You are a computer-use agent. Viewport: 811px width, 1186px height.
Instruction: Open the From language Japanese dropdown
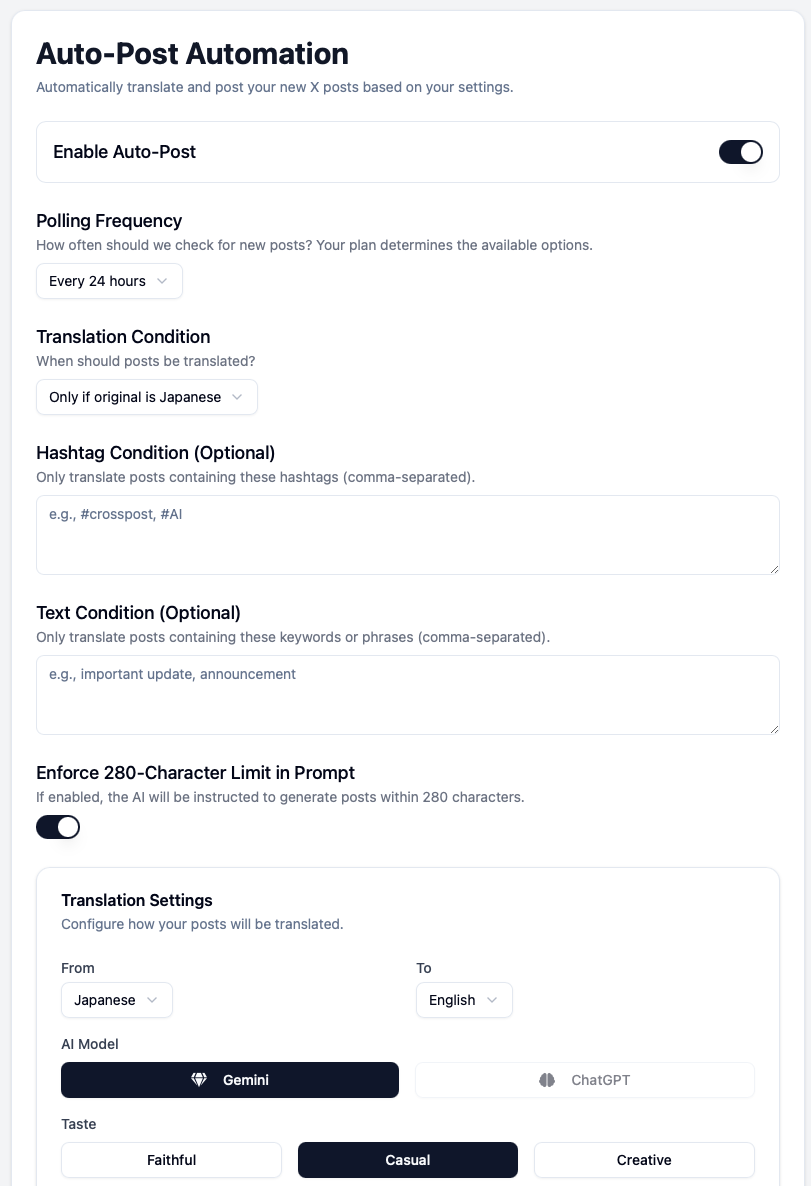[116, 1000]
